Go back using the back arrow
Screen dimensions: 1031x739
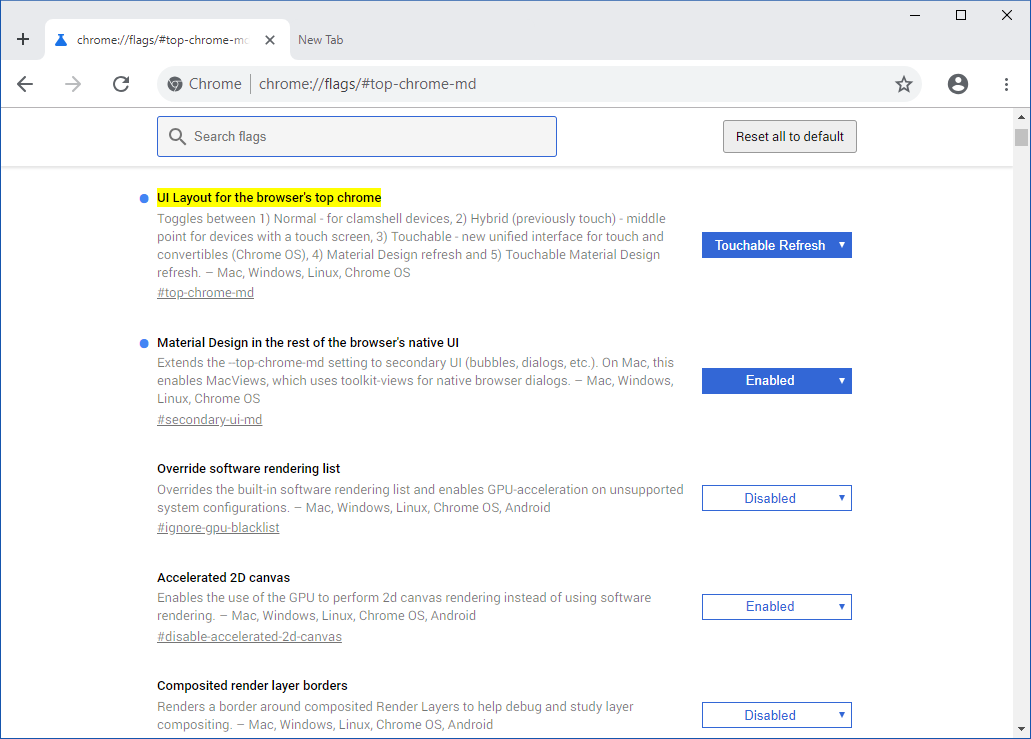[25, 84]
